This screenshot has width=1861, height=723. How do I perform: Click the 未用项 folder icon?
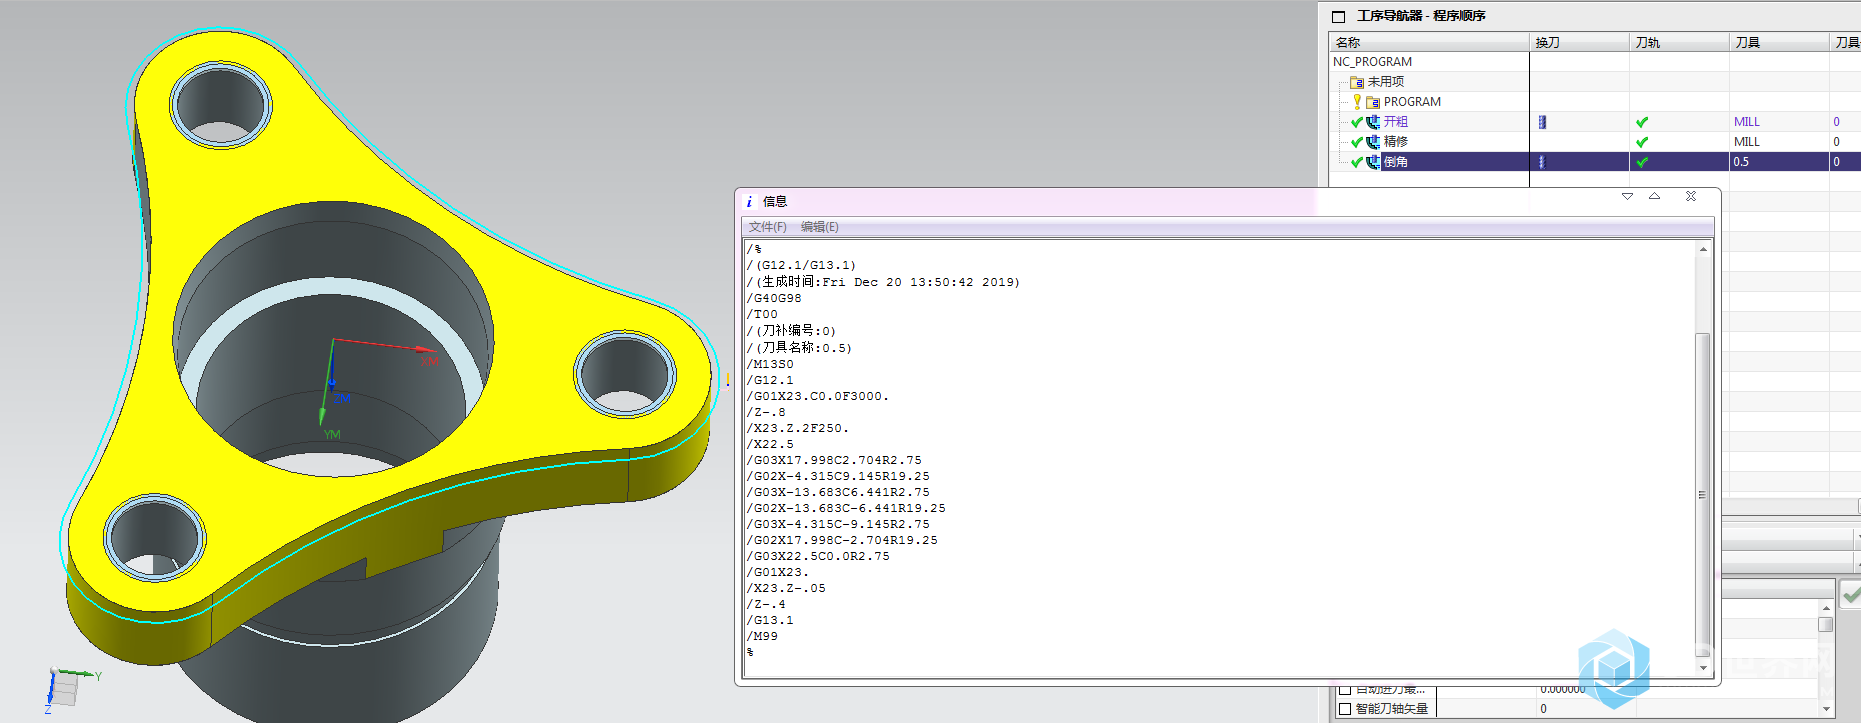click(x=1357, y=82)
